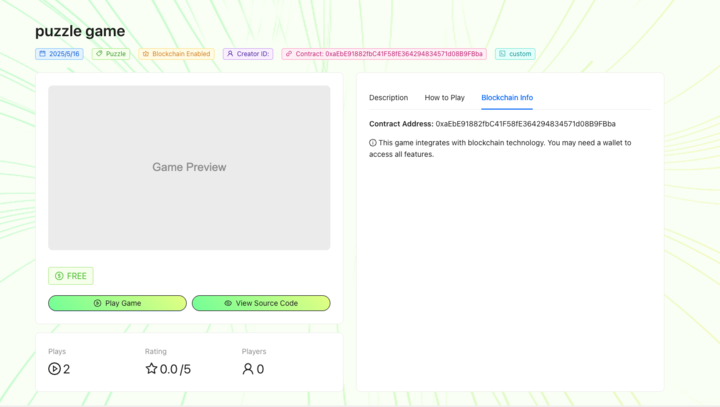Click the user icon in Creator ID tag
Image resolution: width=720 pixels, height=407 pixels.
click(x=230, y=54)
